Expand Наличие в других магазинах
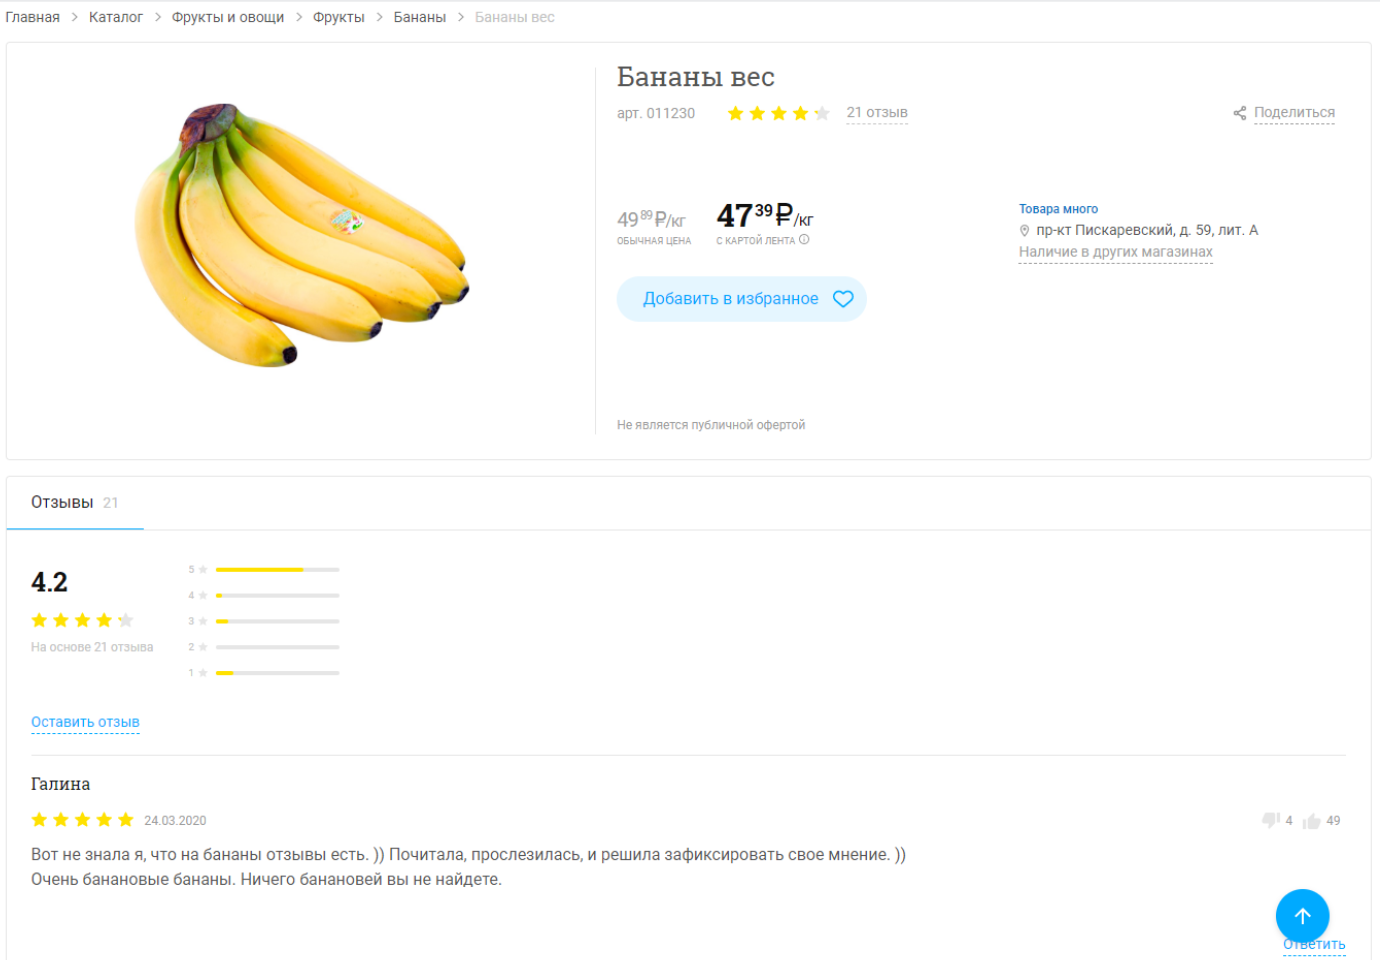Screen dimensions: 1380x960 [1116, 252]
